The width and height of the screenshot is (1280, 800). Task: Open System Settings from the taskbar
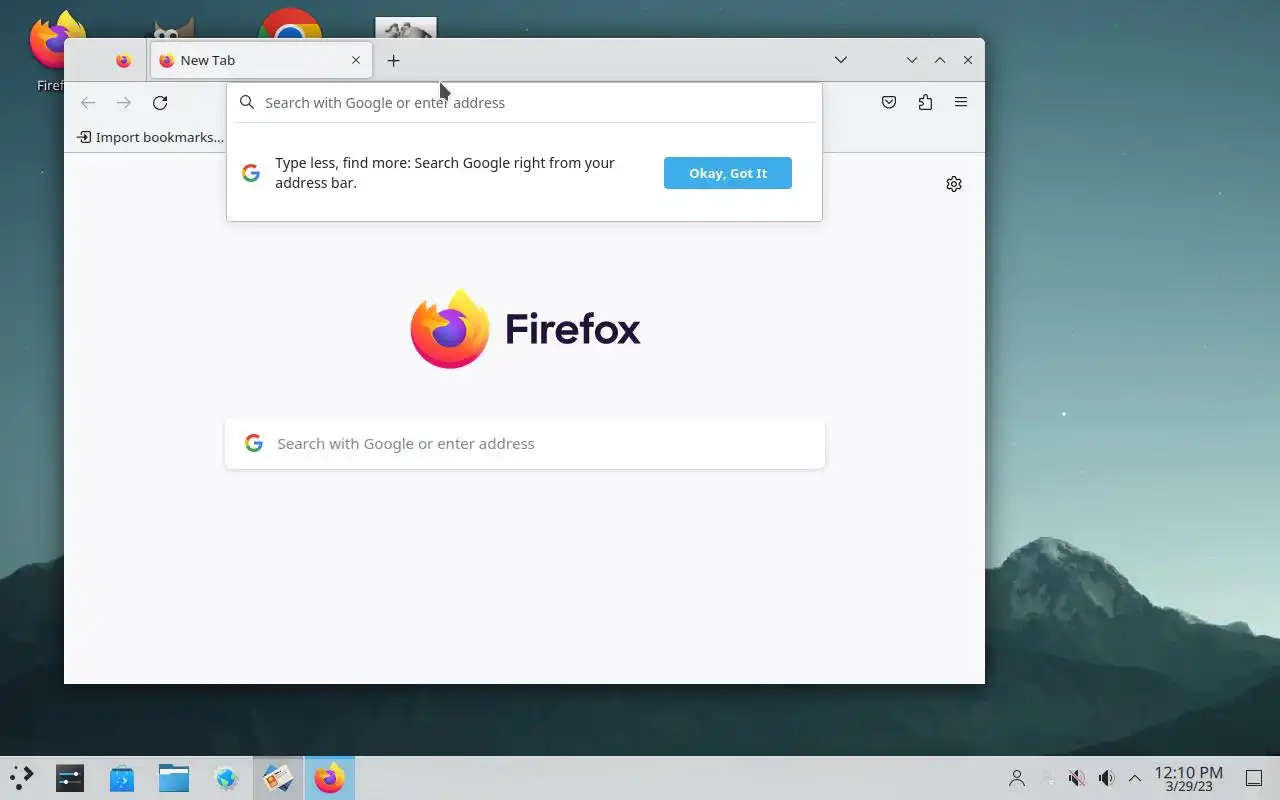(70, 778)
